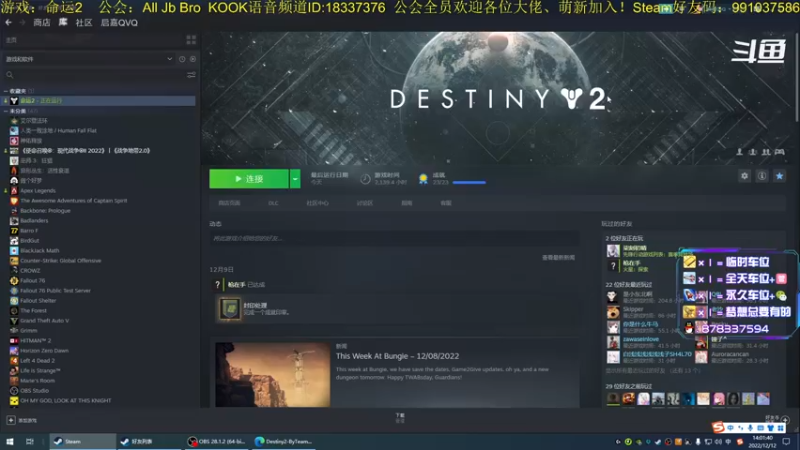Open Windows Task View icon

(x=30, y=442)
